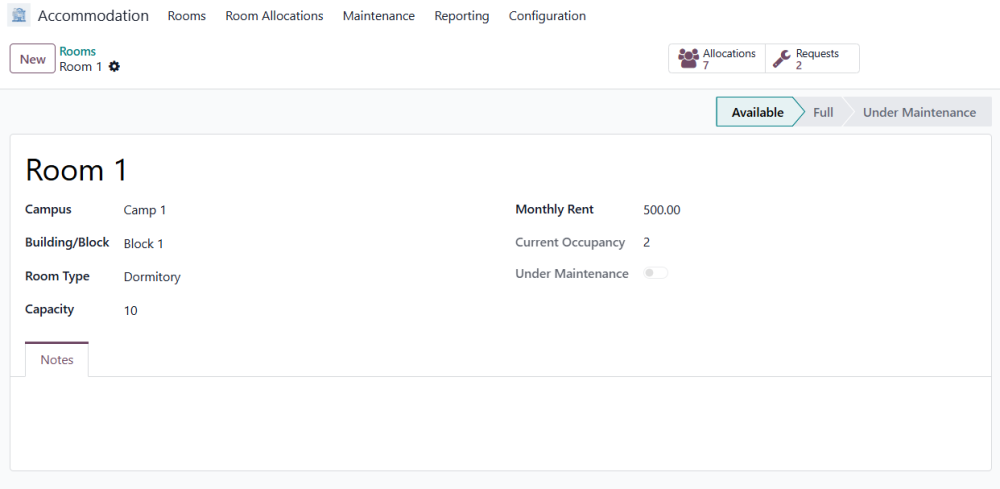This screenshot has width=1000, height=489.
Task: Set status to Full
Action: (823, 112)
